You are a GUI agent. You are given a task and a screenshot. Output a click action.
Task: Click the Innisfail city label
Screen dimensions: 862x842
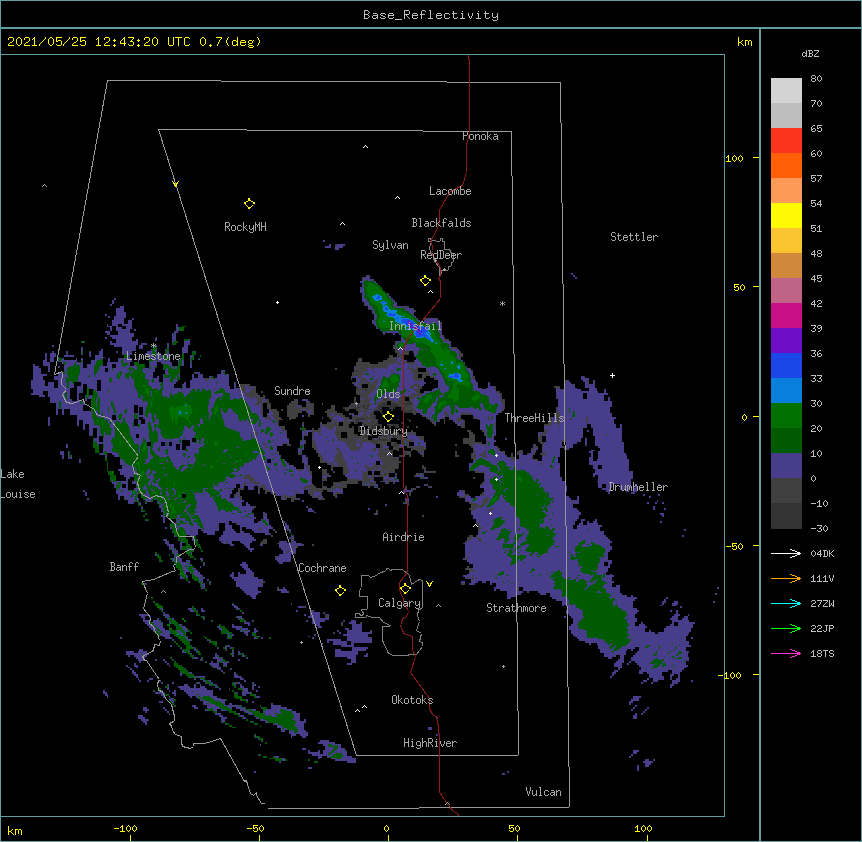click(415, 326)
